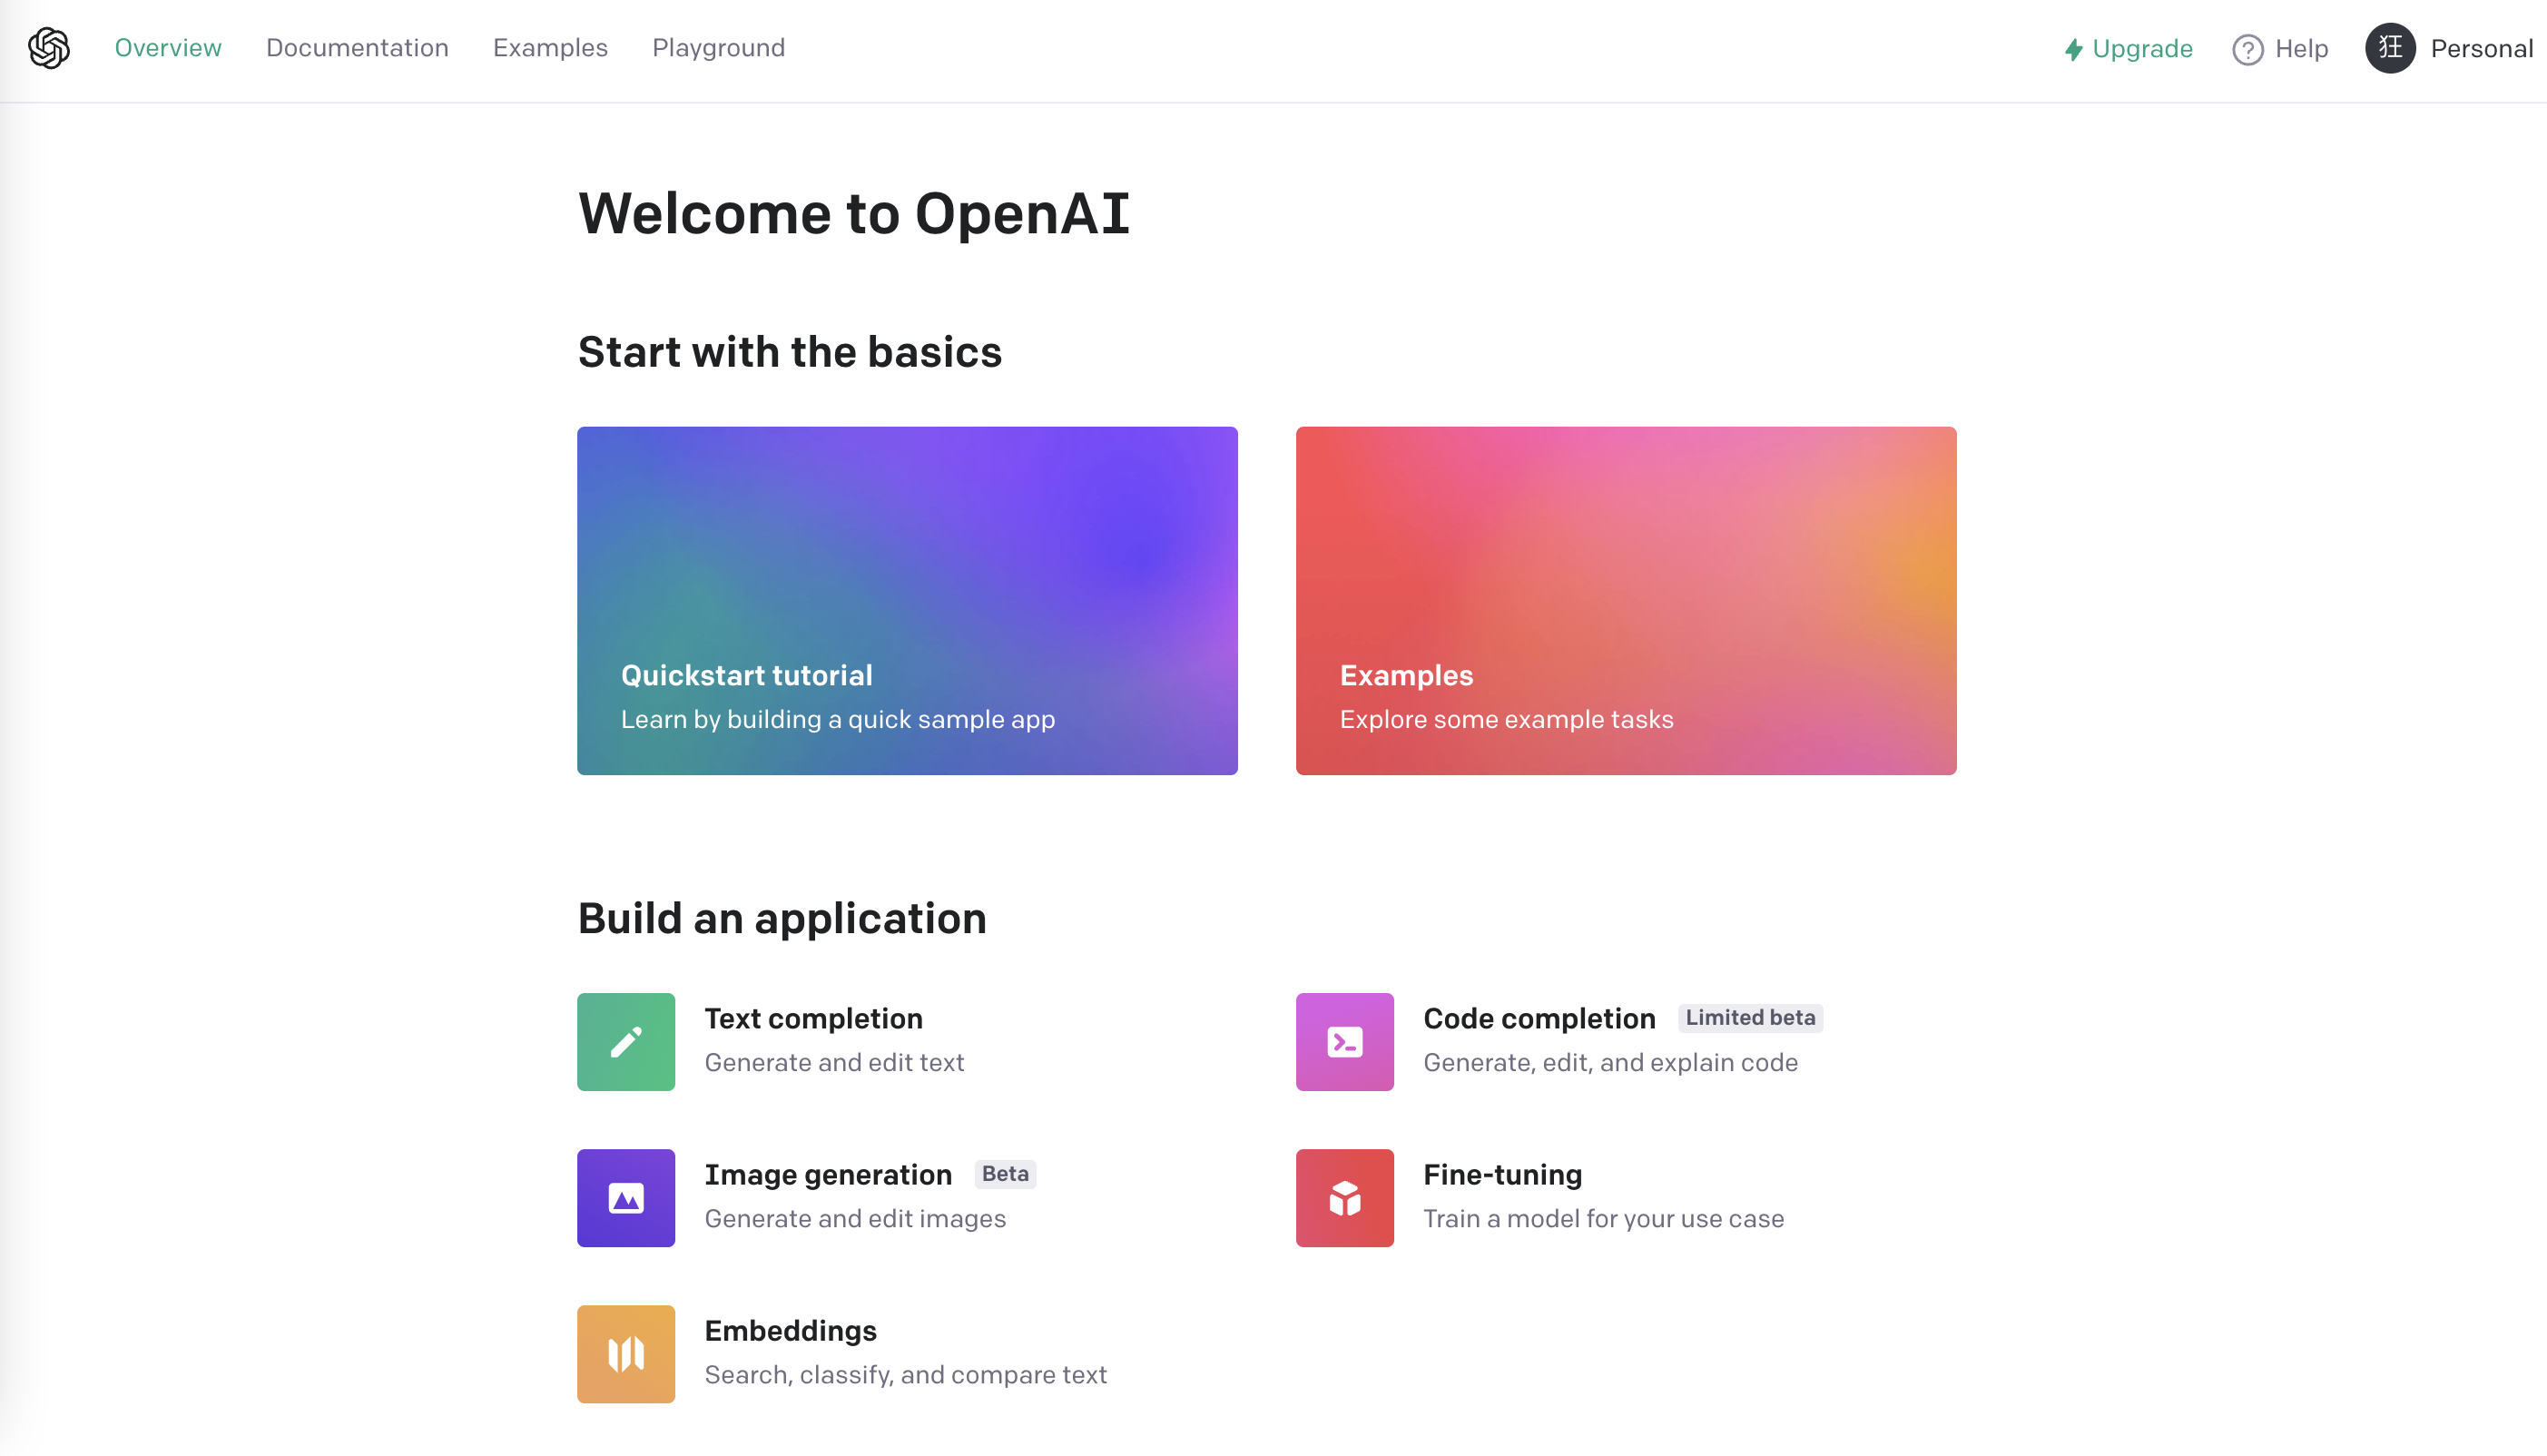2547x1456 pixels.
Task: Click the OpenAI logo icon top left
Action: tap(49, 47)
